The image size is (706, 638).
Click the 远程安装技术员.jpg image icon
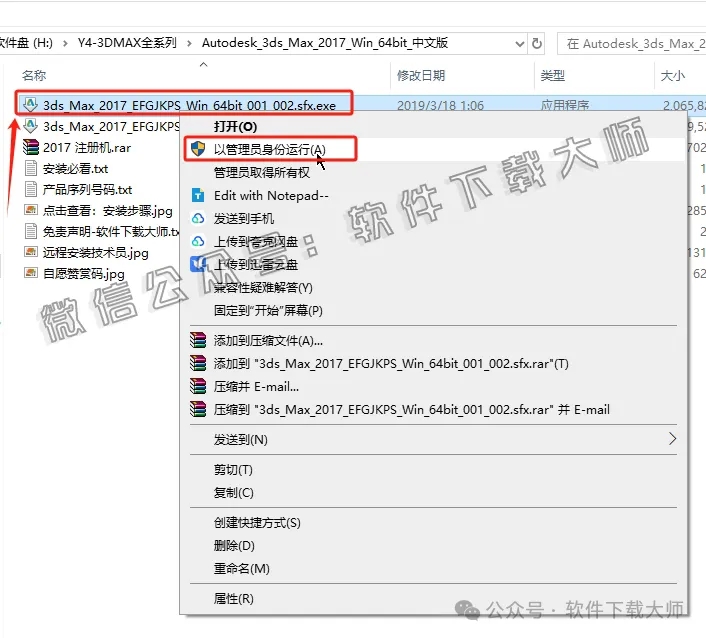(x=31, y=252)
